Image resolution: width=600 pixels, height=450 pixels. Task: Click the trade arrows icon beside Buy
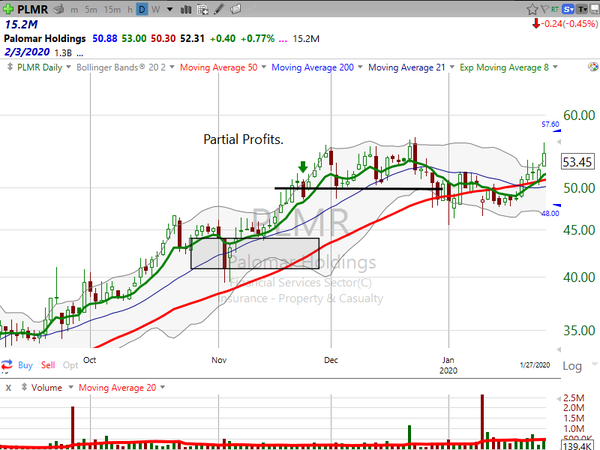[8, 367]
